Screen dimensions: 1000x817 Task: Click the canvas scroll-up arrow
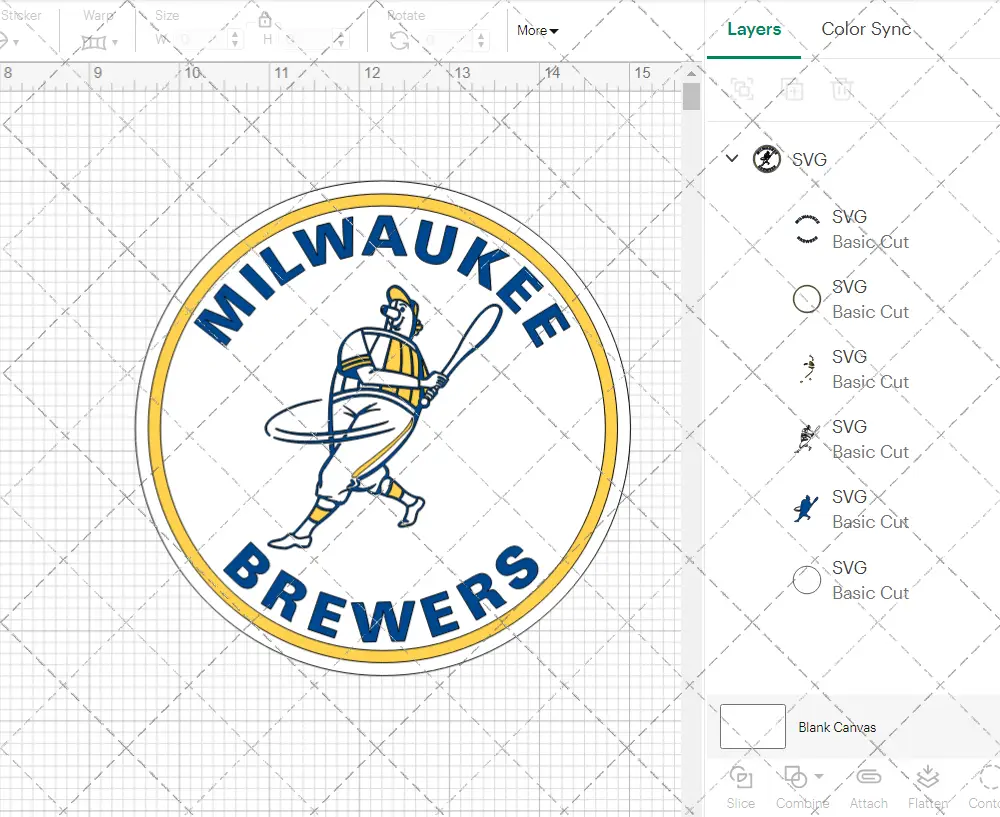691,74
